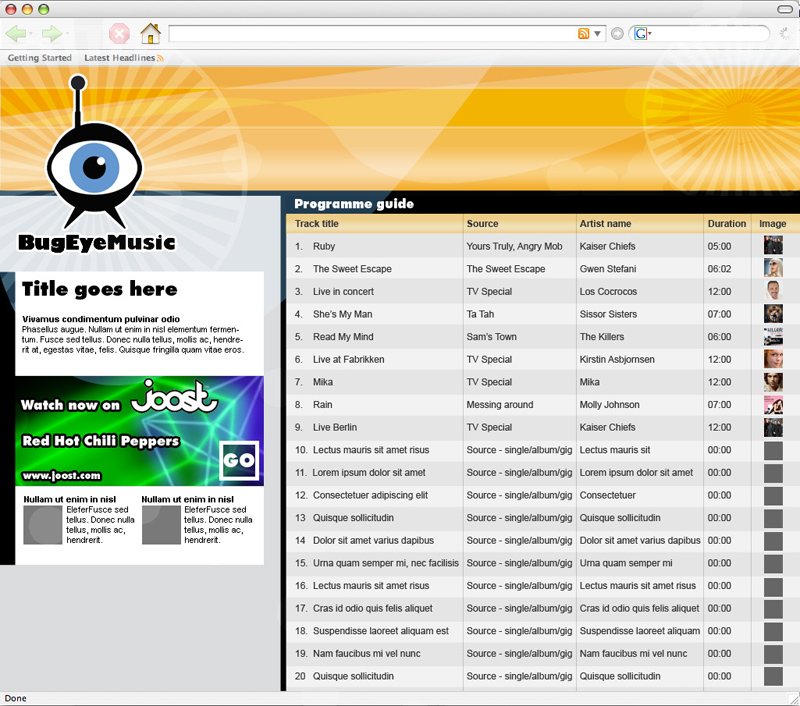
Task: Click the Forward arrow button
Action: pos(52,34)
